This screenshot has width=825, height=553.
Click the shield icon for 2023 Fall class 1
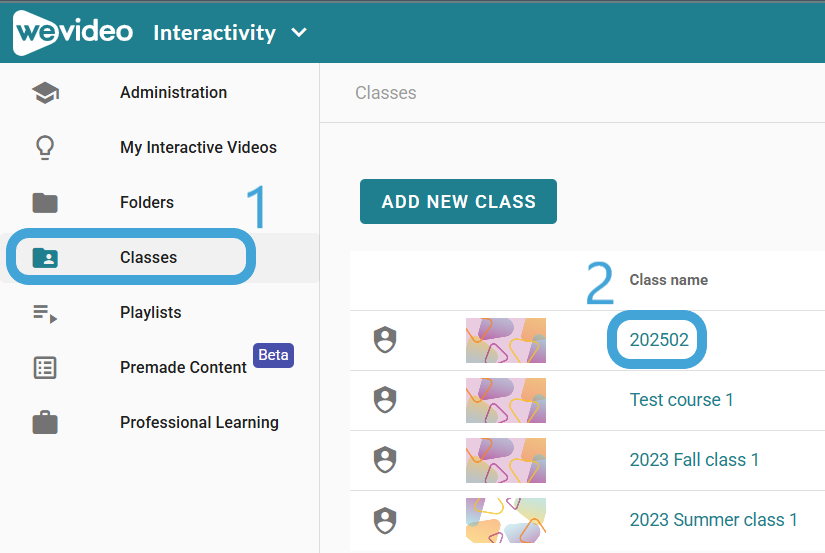[385, 460]
